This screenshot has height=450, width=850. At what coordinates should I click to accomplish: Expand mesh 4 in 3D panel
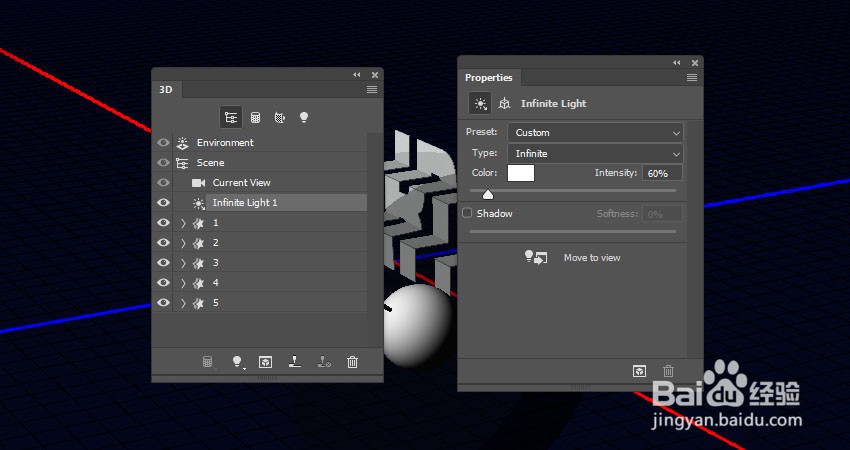click(183, 283)
